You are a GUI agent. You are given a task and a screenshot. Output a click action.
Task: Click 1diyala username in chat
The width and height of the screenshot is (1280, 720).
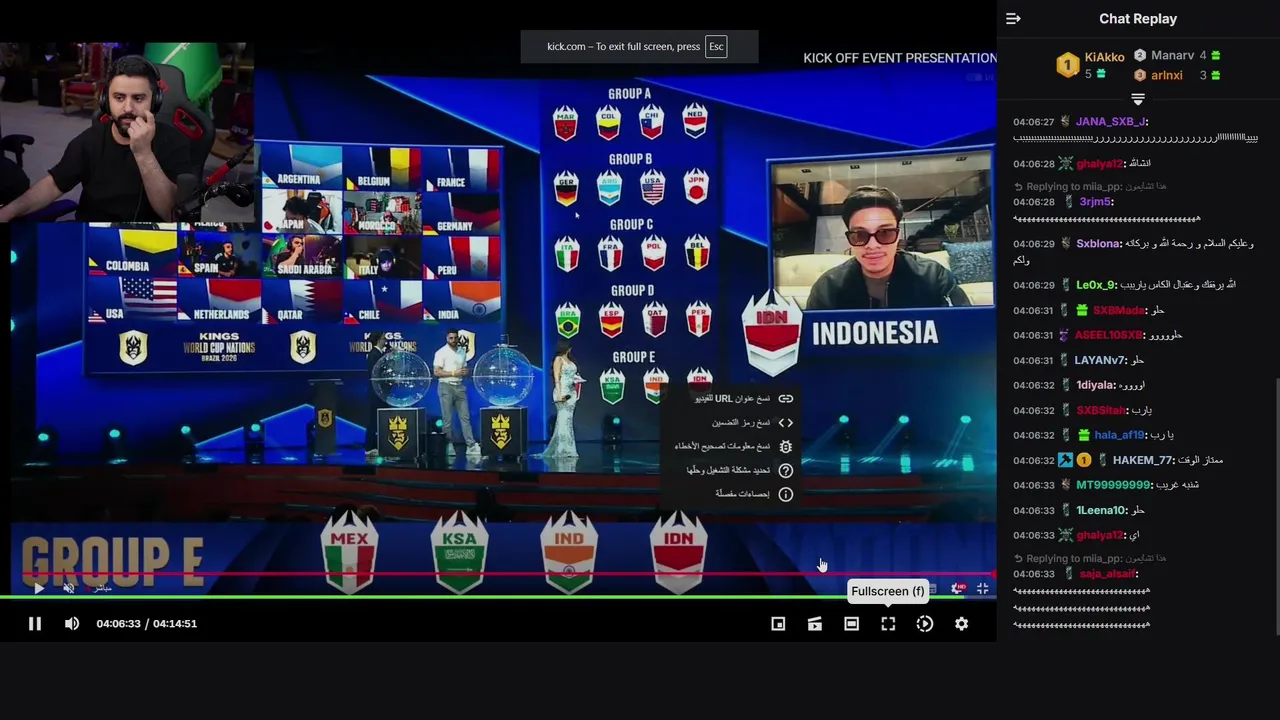pos(1096,386)
